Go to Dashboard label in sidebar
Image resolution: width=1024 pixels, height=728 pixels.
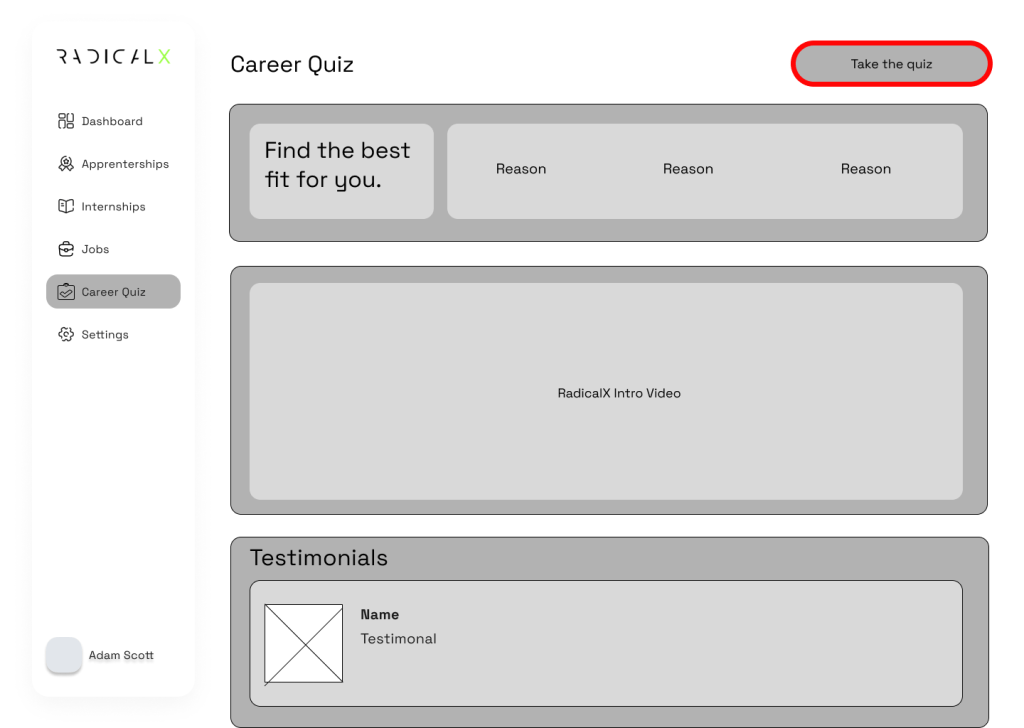112,121
